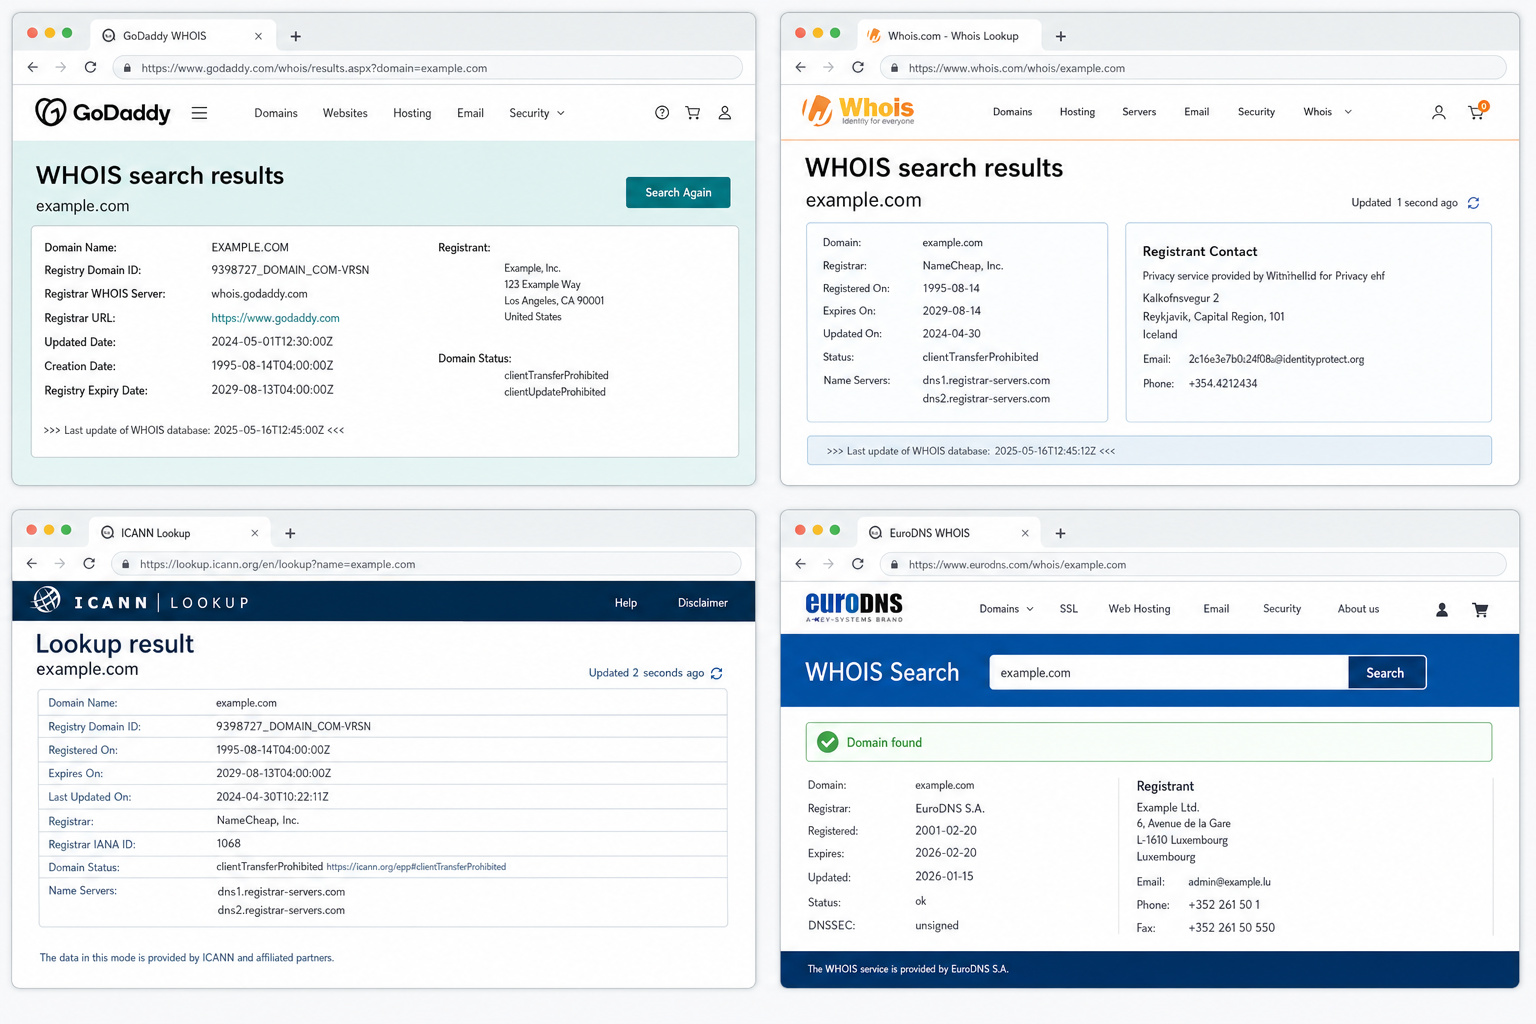Open GoDaddy Hosting menu

(x=412, y=113)
